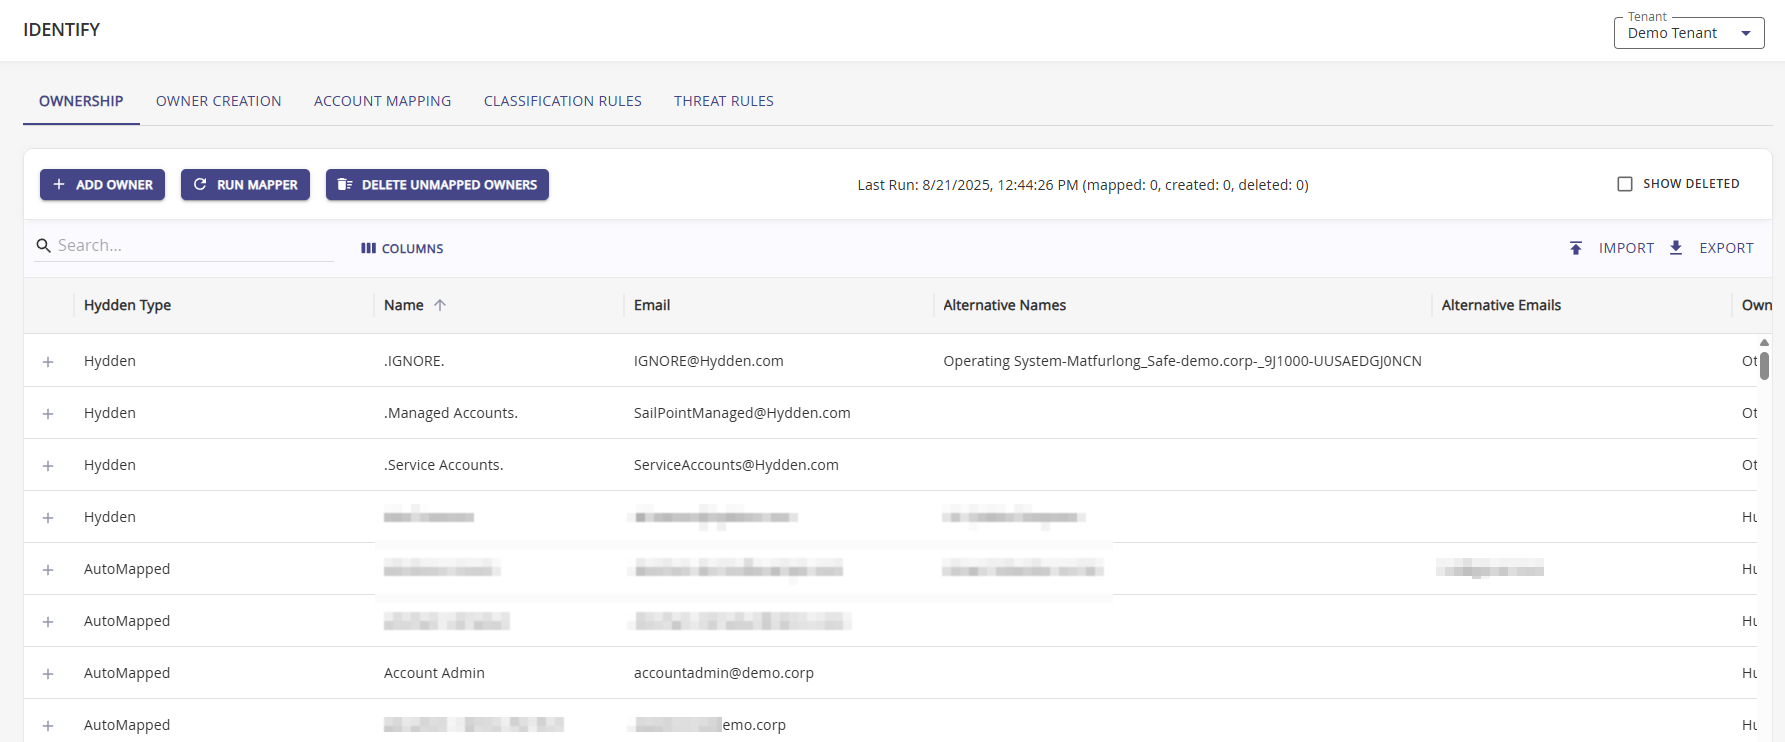Viewport: 1785px width, 742px height.
Task: Expand the .IGNORE. owner row
Action: [48, 362]
